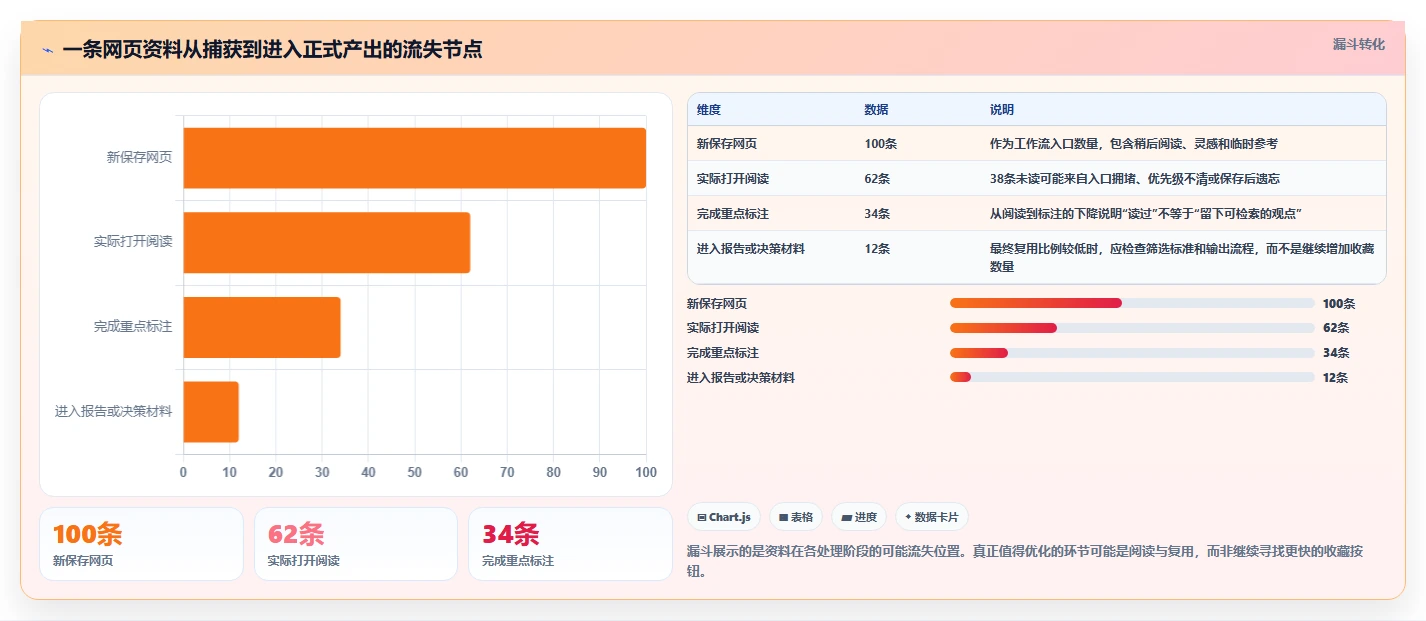
Task: Click the 漏斗转化 label in the header
Action: tap(1358, 44)
